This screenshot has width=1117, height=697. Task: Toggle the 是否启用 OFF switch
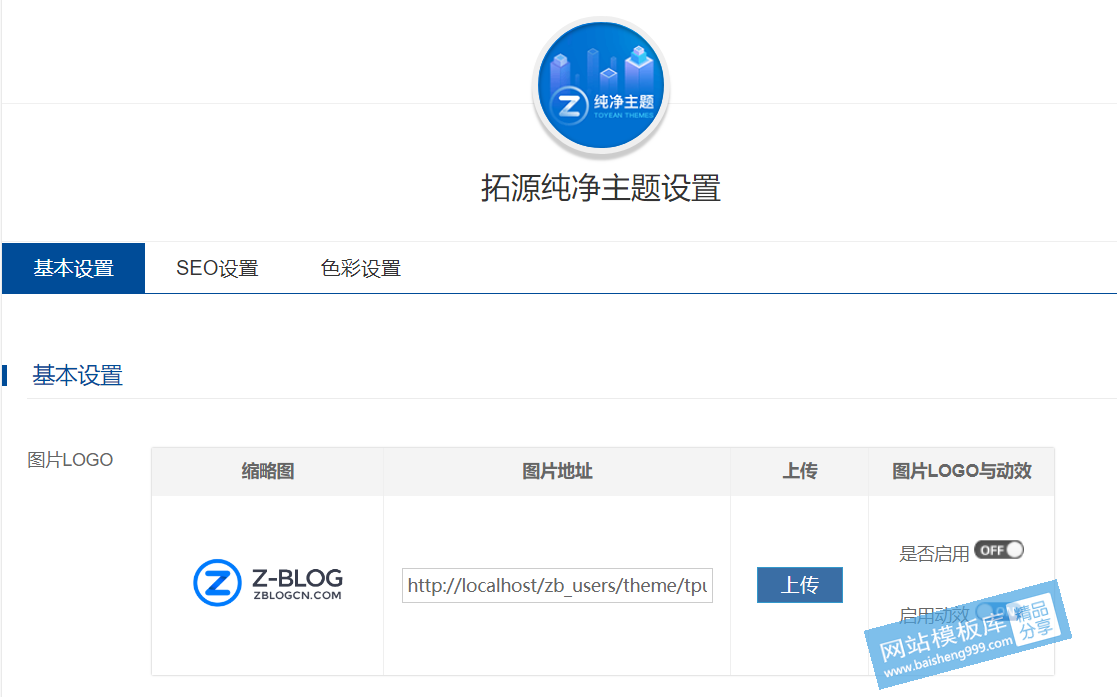(x=999, y=550)
